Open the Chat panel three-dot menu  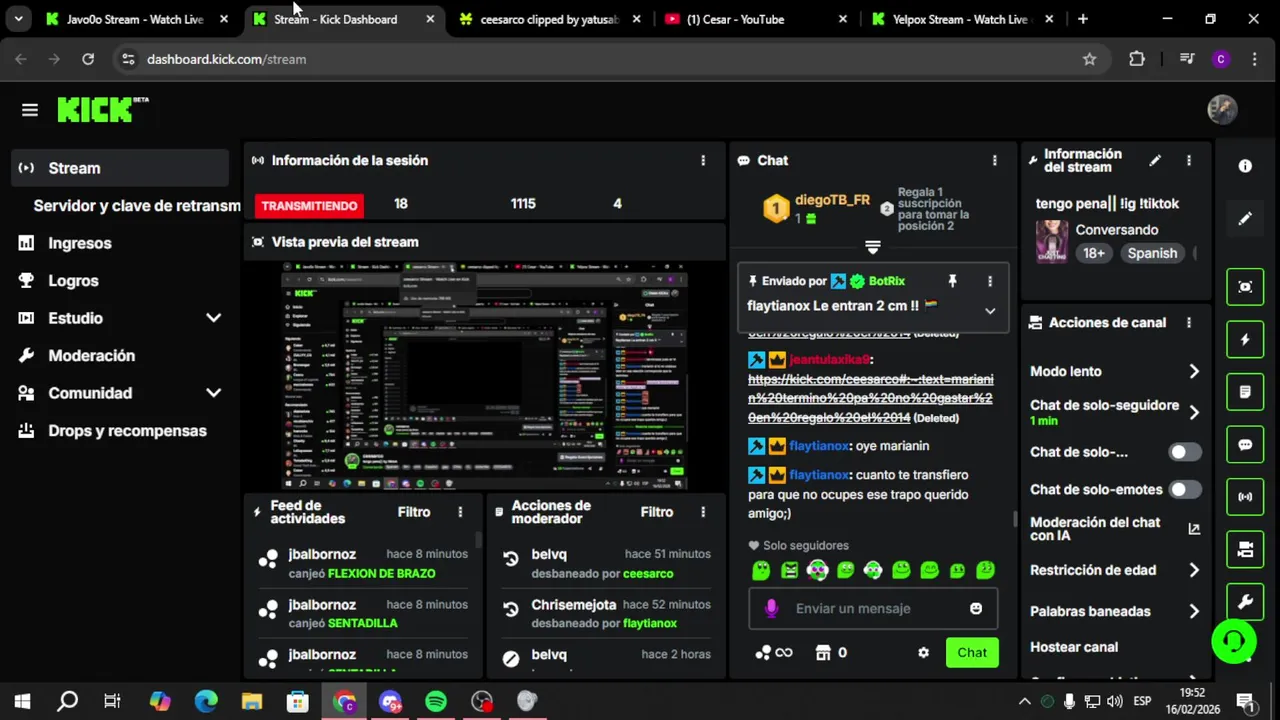tap(994, 160)
